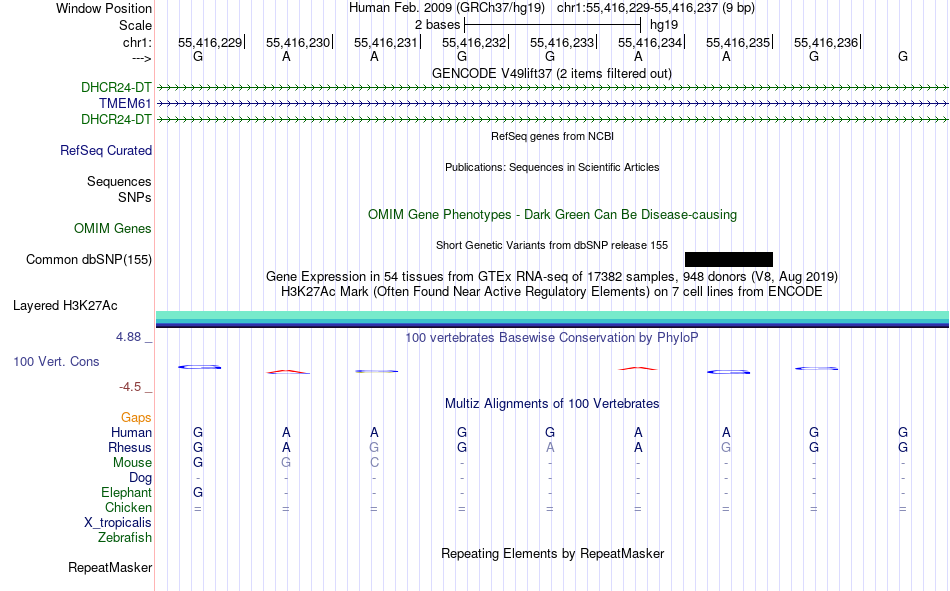Select the Zebrafish species label
The width and height of the screenshot is (950, 591).
tap(125, 537)
